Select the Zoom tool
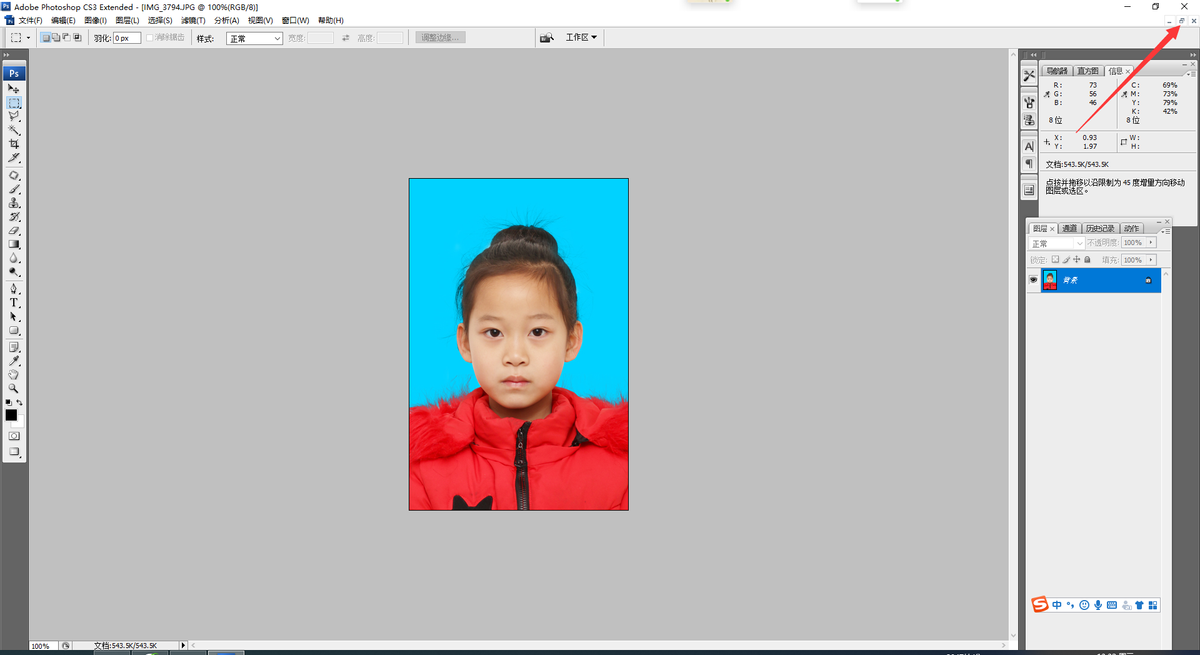The width and height of the screenshot is (1200, 655). pos(14,388)
